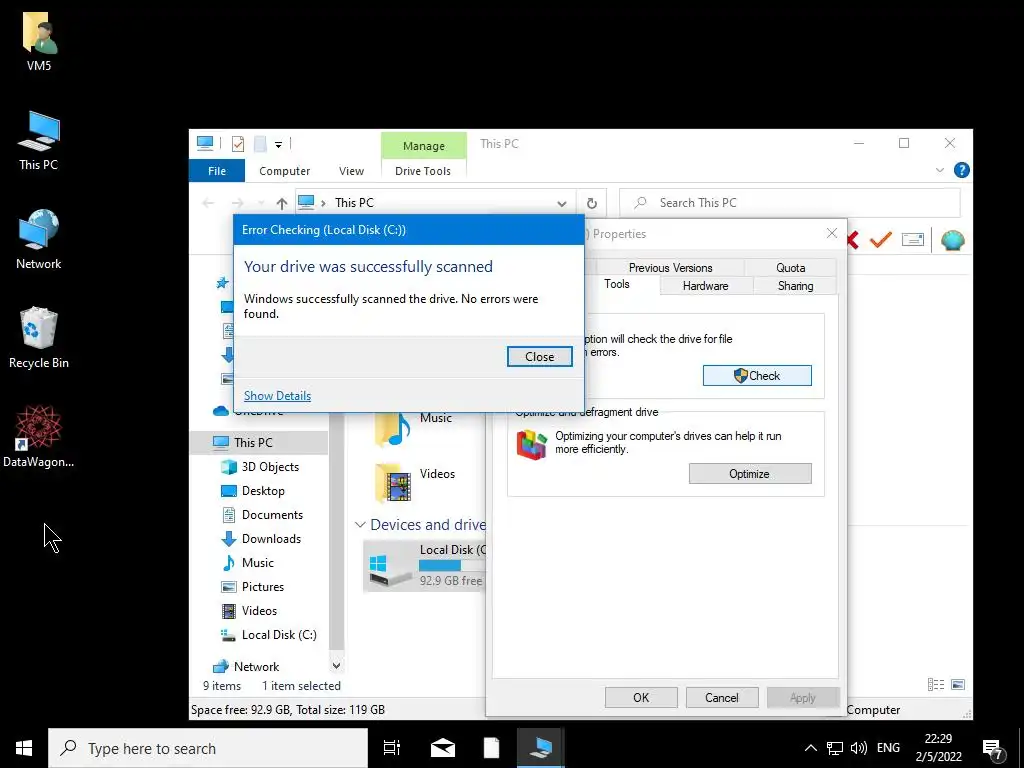Image resolution: width=1024 pixels, height=768 pixels.
Task: Open the File menu in Explorer
Action: [x=217, y=171]
